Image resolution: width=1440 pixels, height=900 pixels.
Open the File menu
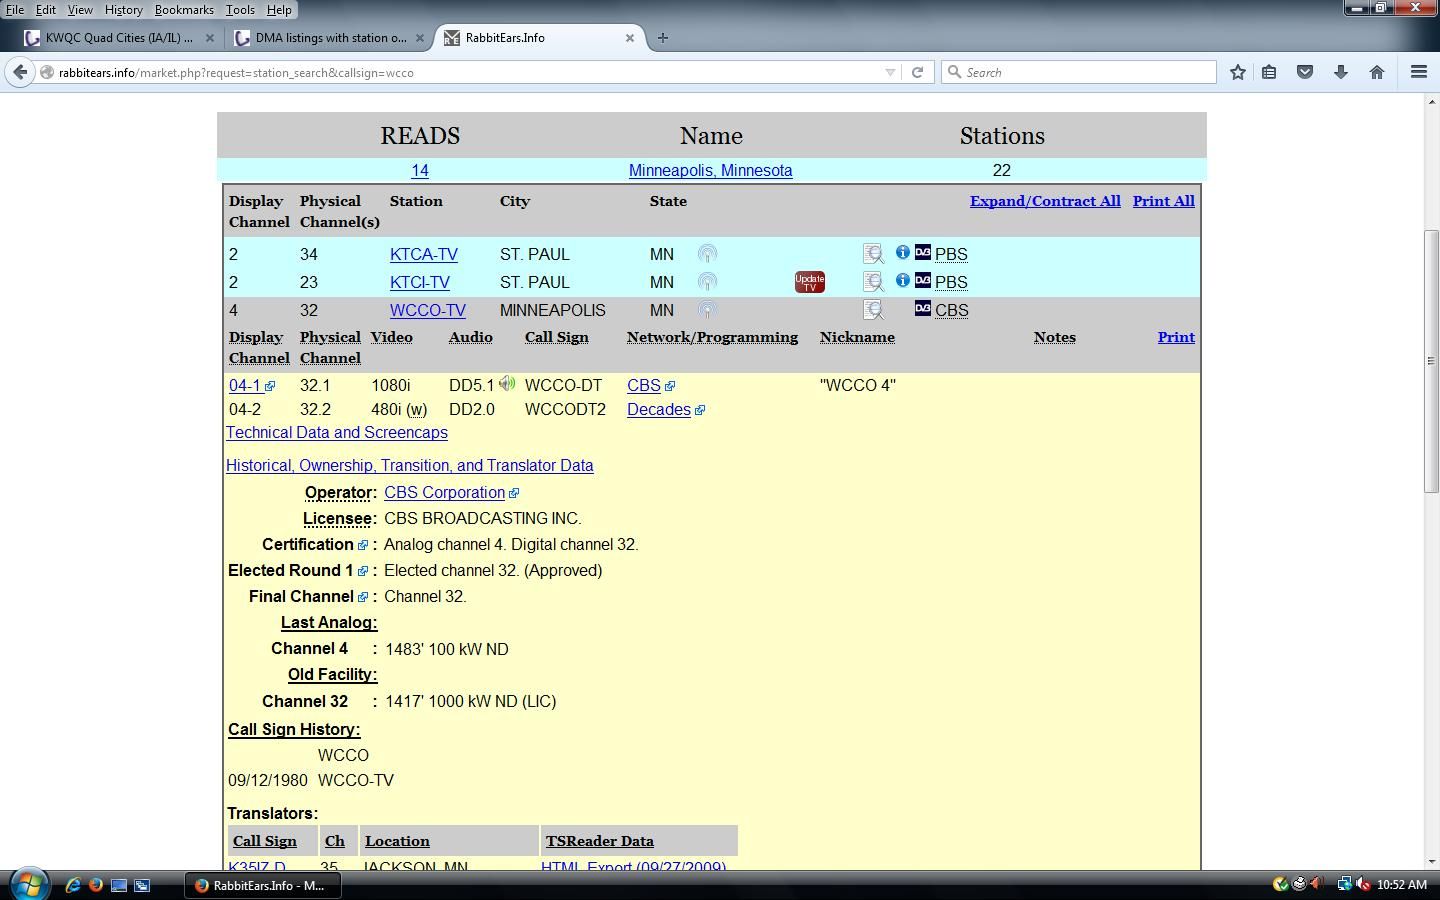point(15,9)
